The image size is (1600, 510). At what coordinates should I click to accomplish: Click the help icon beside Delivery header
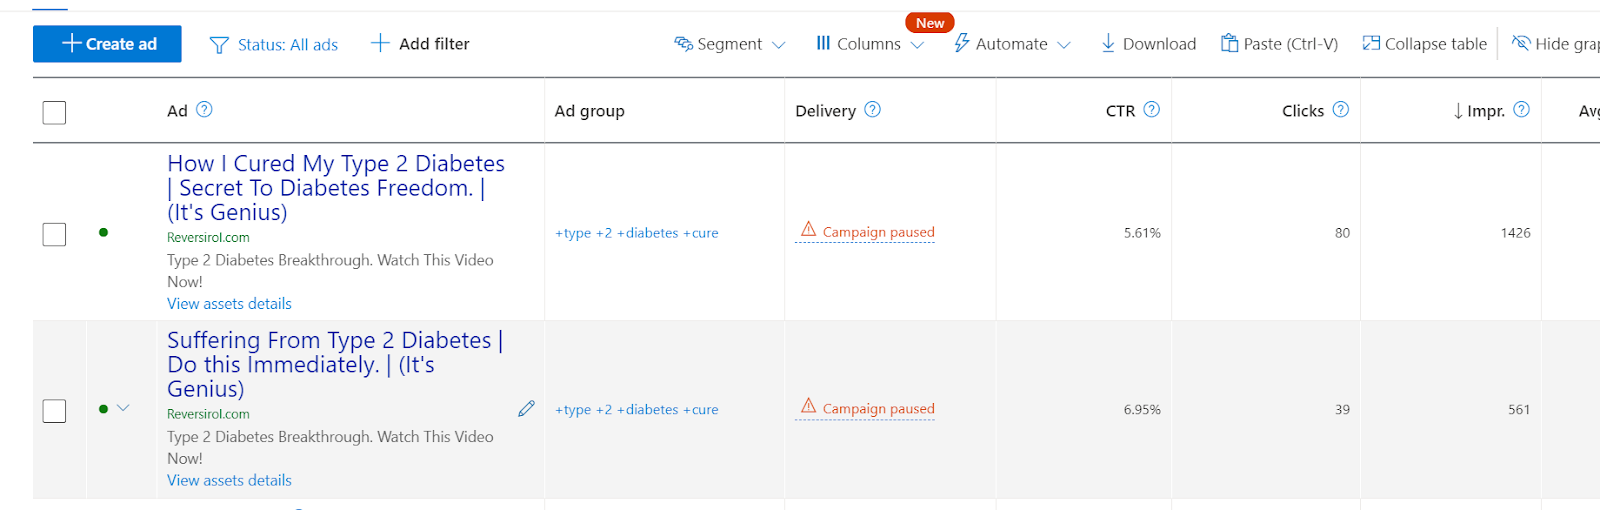tap(872, 110)
